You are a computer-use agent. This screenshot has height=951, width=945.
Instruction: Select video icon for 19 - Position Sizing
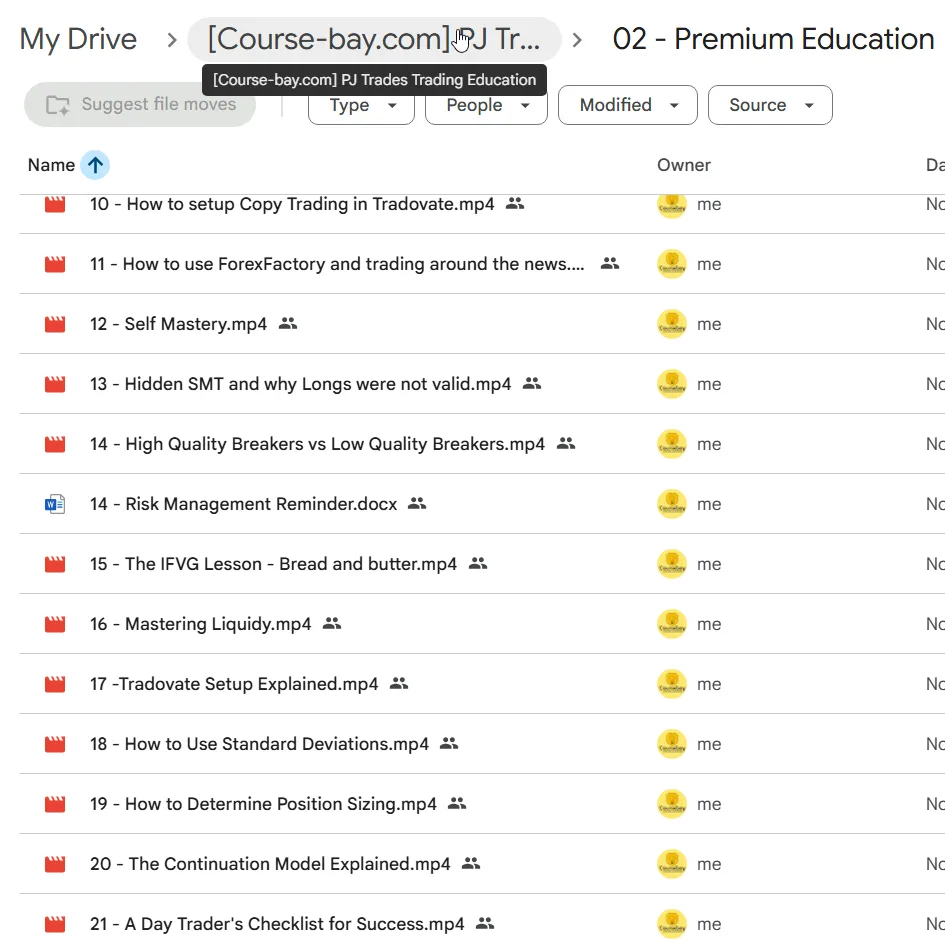(x=55, y=805)
